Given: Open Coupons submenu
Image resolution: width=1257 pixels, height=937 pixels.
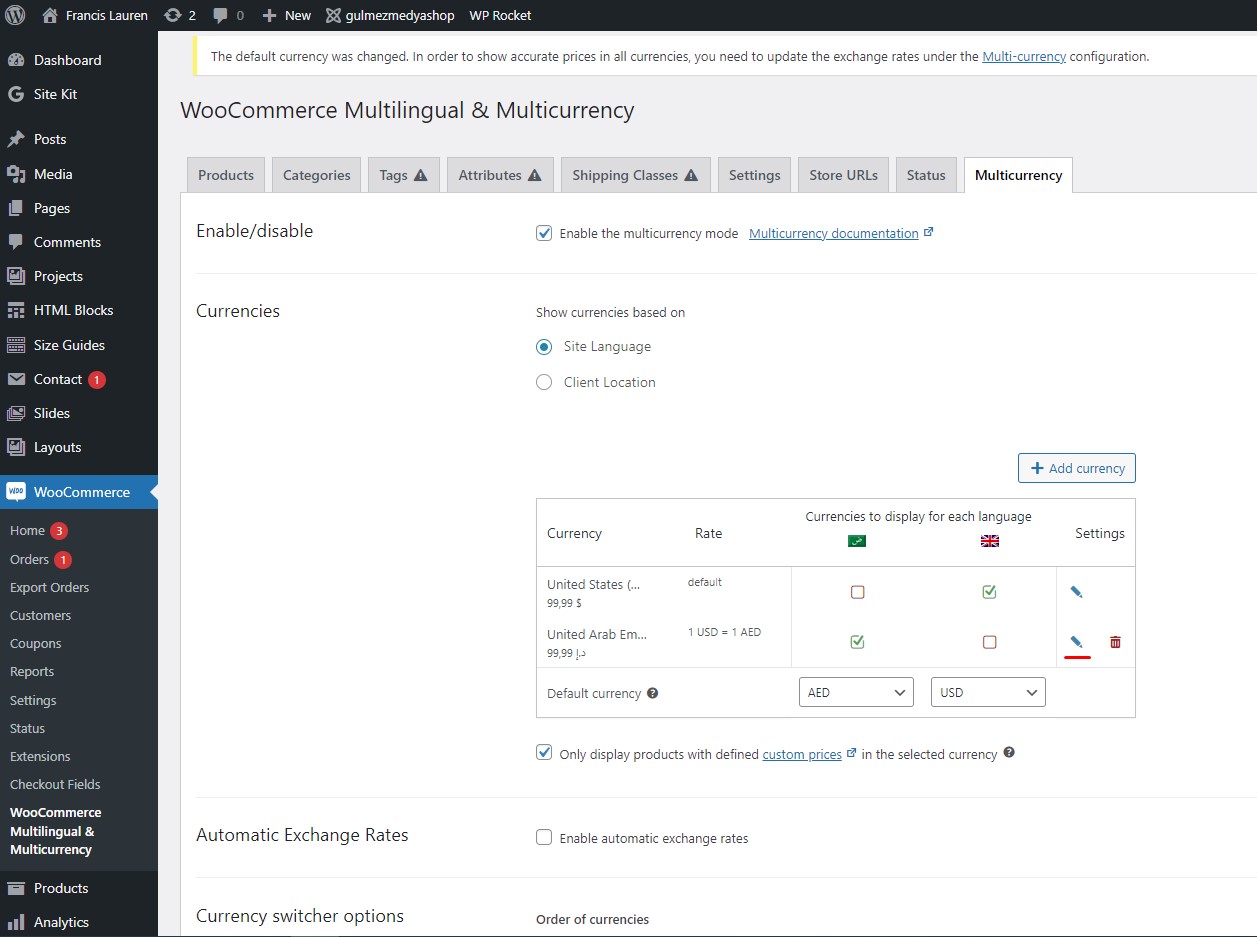Looking at the screenshot, I should click(x=35, y=643).
